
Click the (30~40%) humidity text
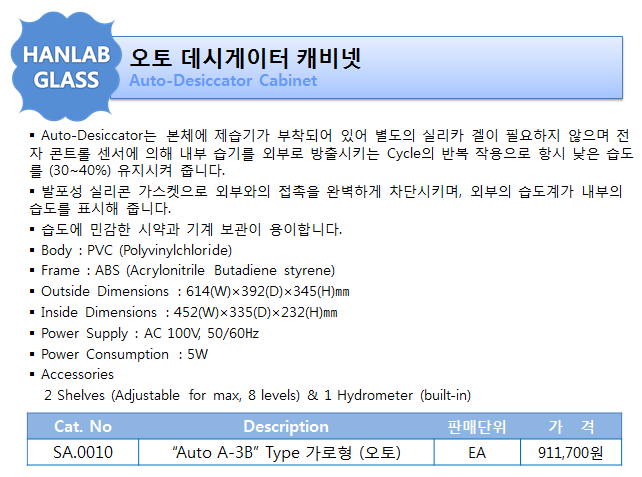pyautogui.click(x=80, y=170)
